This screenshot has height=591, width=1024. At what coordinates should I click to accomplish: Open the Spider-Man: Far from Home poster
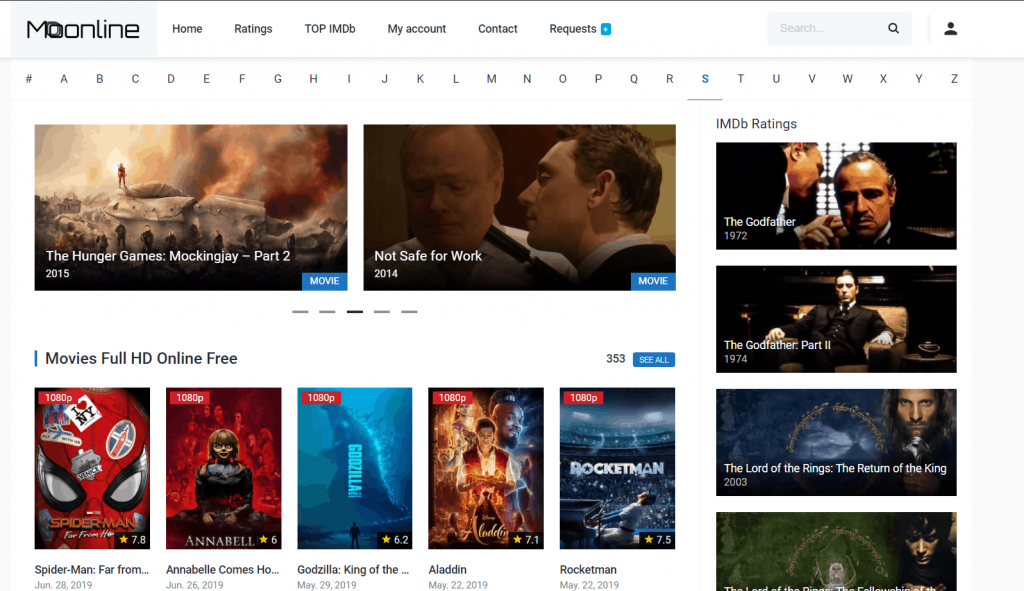(92, 468)
